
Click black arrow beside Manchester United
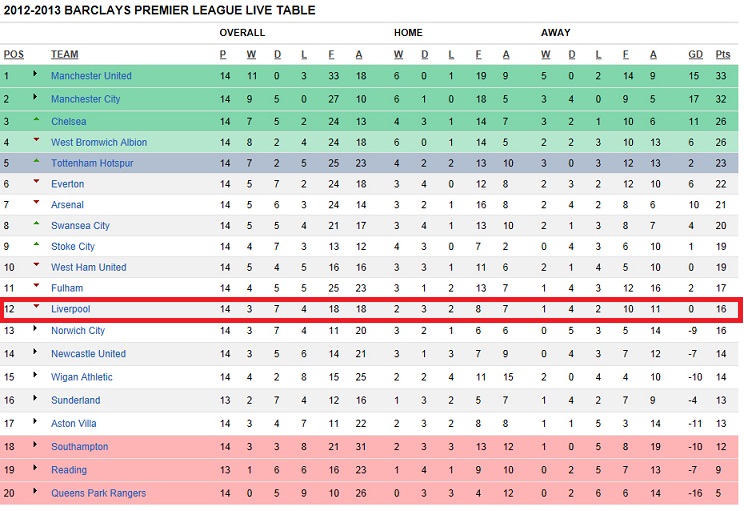click(35, 74)
